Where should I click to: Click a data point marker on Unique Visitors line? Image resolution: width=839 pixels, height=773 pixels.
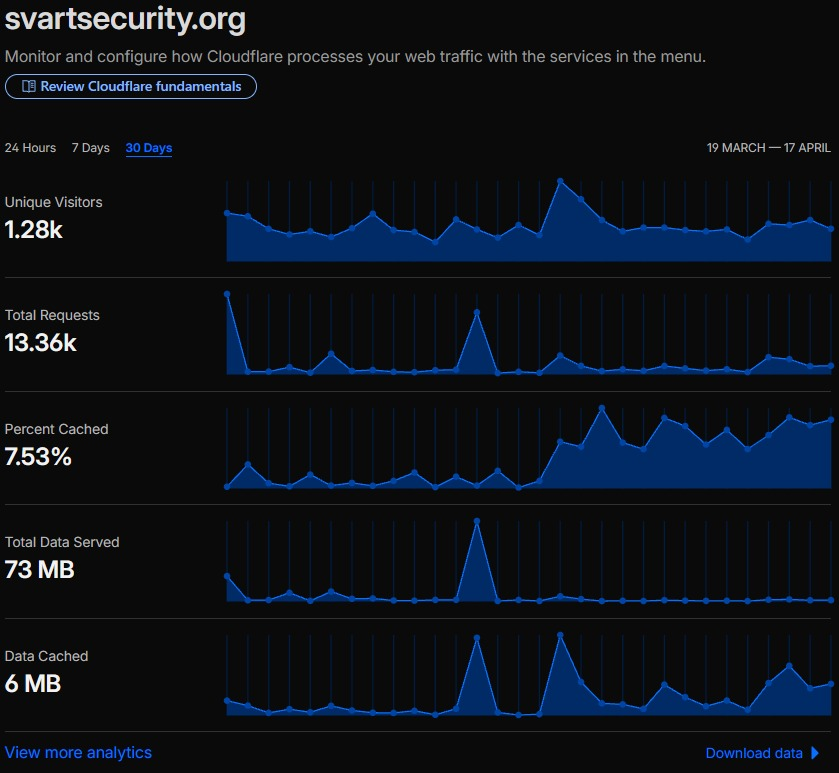pyautogui.click(x=372, y=213)
